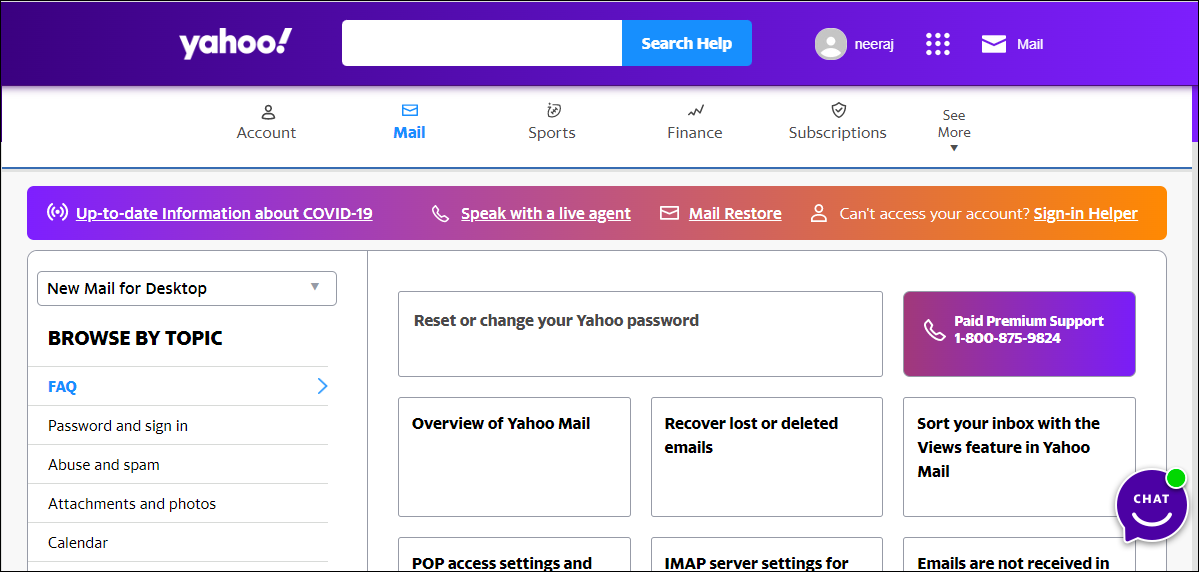Click the neeraj username
The width and height of the screenshot is (1199, 572).
tap(874, 44)
